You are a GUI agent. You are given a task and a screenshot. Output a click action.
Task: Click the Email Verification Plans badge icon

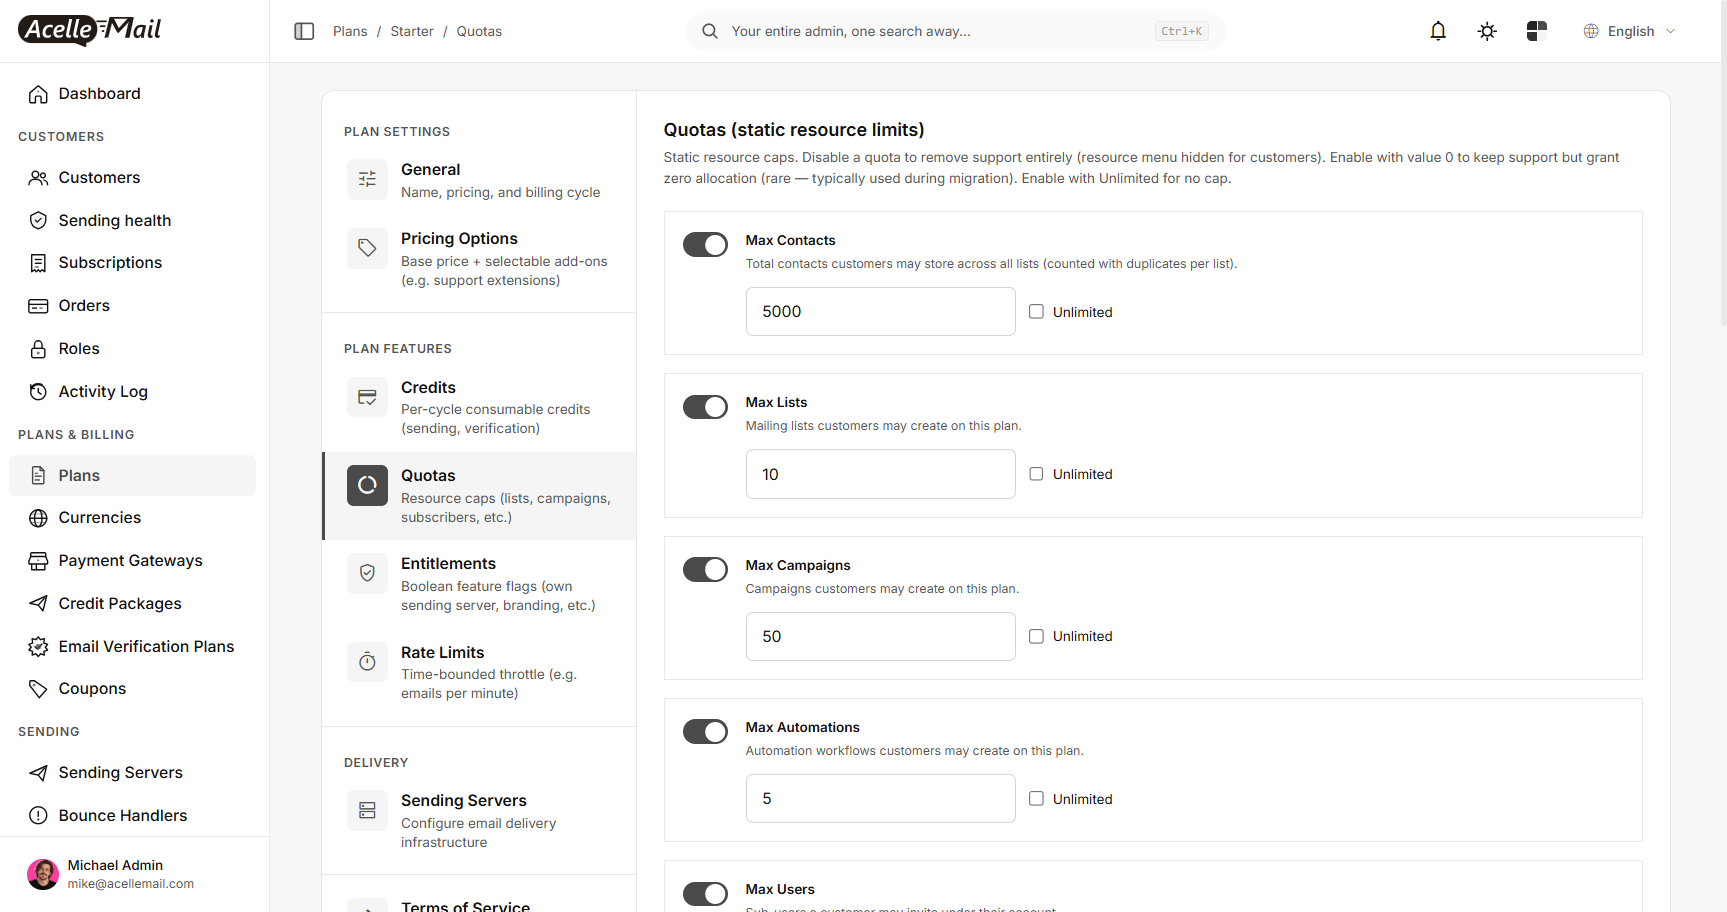38,647
